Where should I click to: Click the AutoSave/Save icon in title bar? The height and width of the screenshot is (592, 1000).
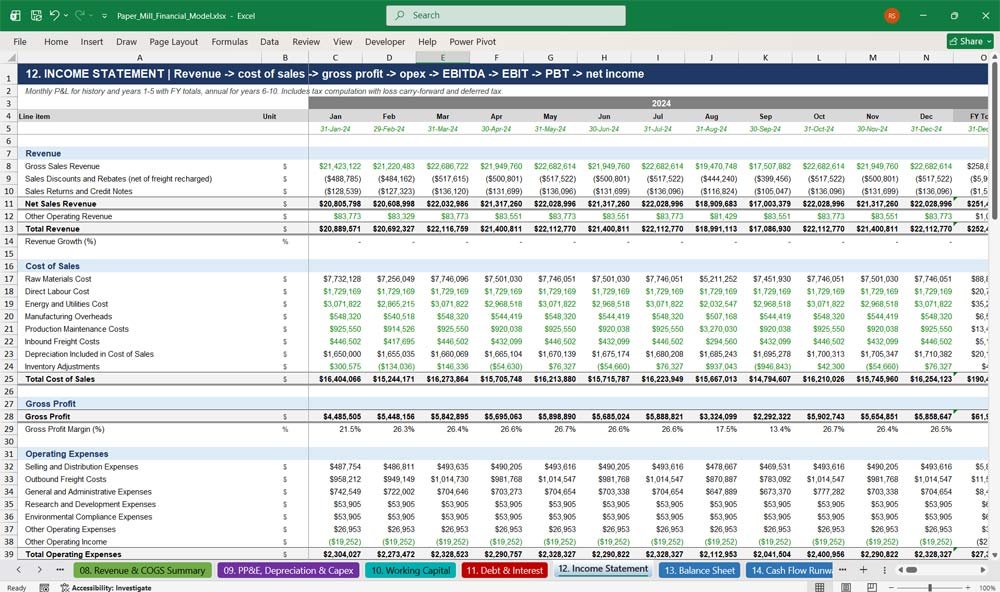click(x=36, y=15)
